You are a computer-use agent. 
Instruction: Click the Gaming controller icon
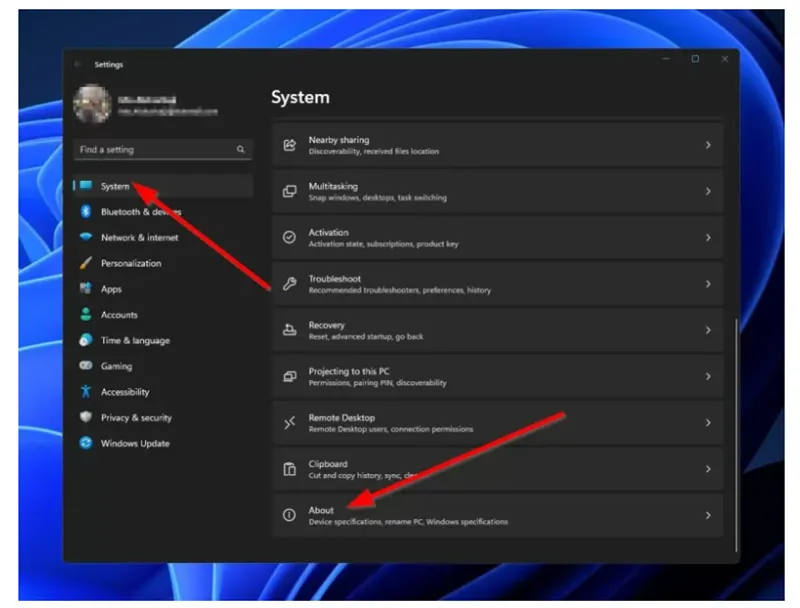coord(86,365)
